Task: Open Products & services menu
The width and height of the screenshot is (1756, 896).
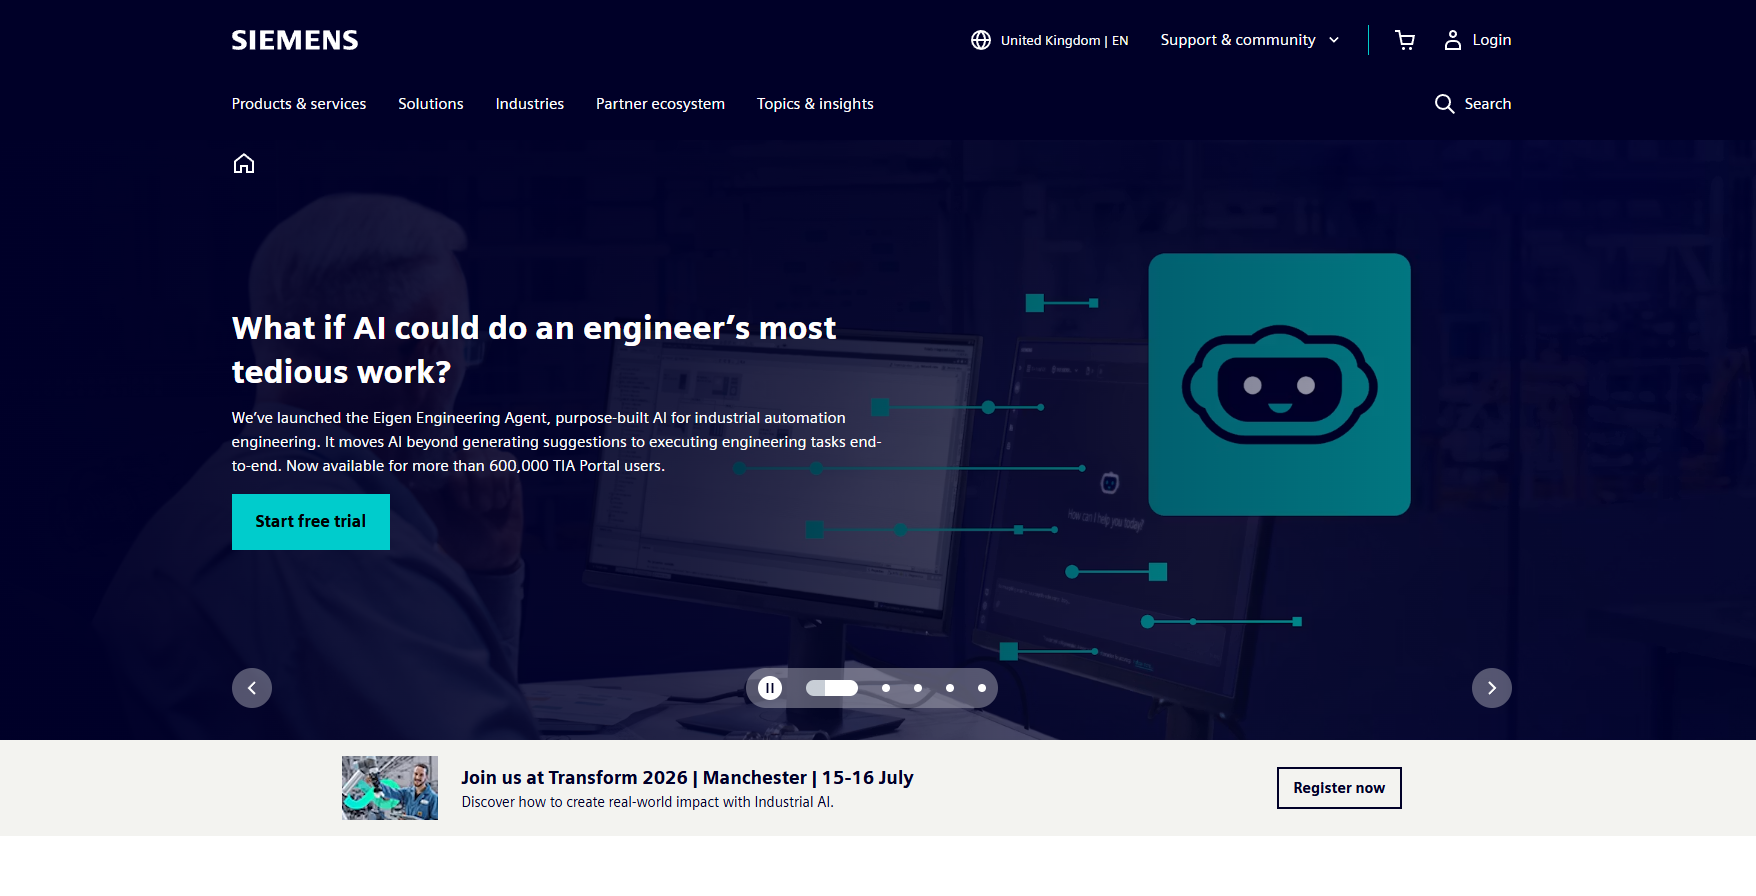Action: pos(299,104)
